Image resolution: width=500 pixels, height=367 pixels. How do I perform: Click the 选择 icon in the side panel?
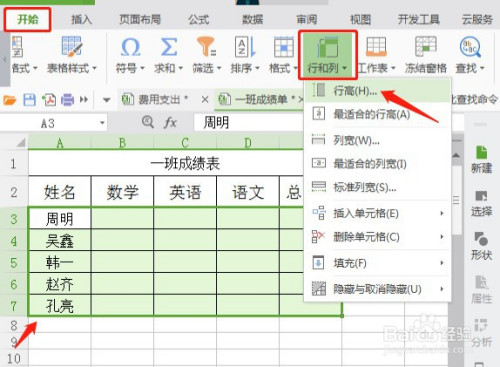click(x=481, y=196)
